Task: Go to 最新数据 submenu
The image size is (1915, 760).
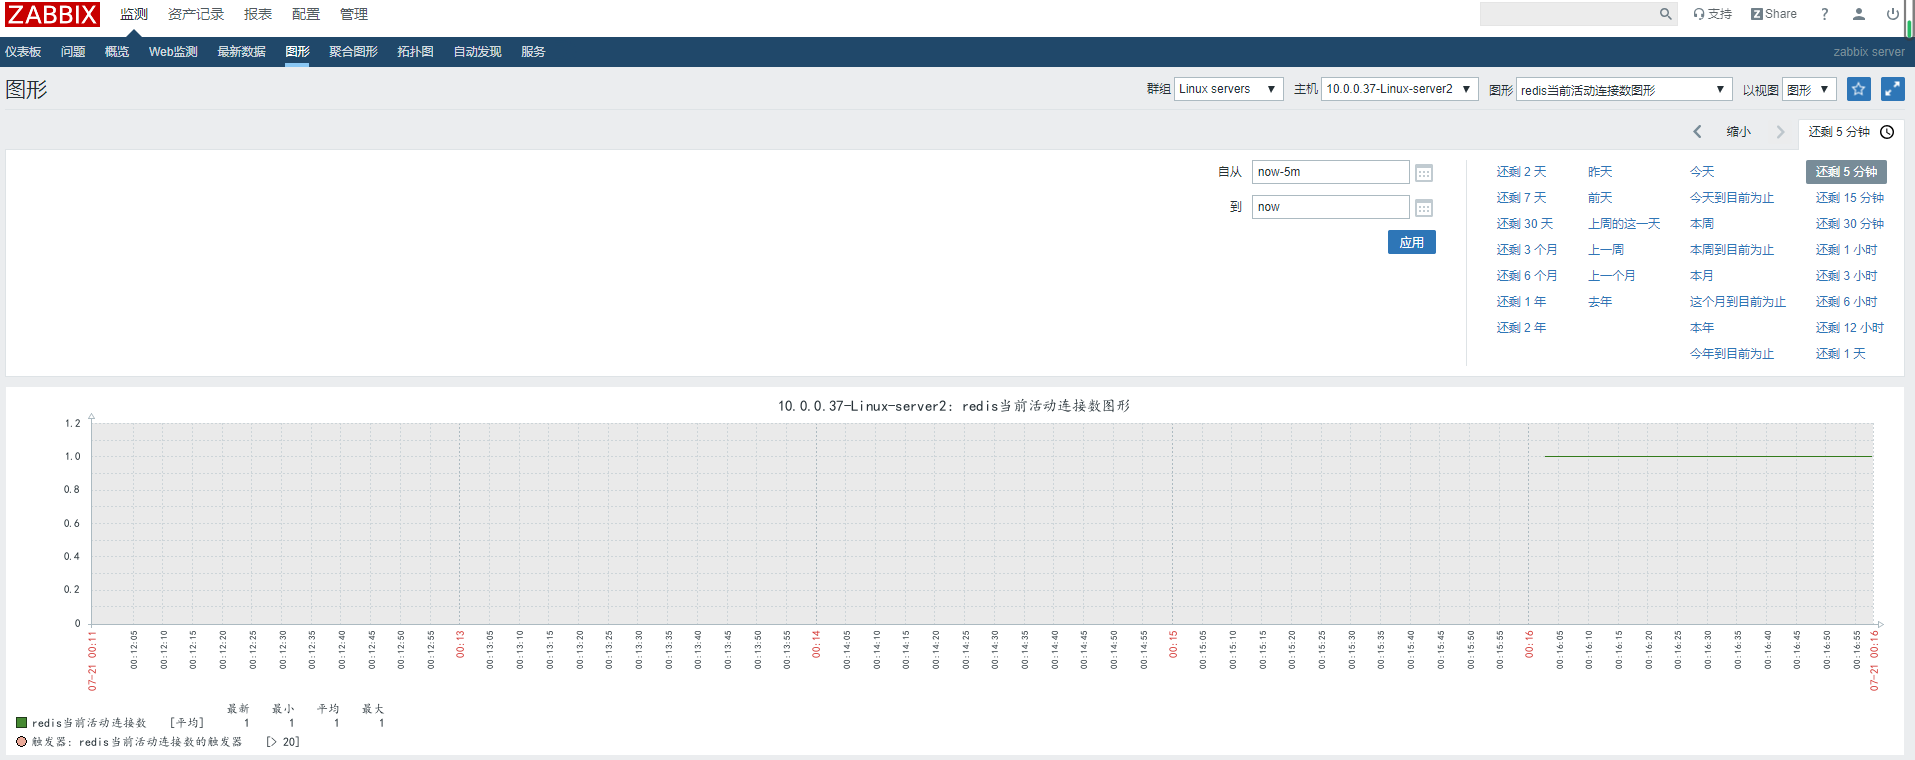Action: pos(241,52)
